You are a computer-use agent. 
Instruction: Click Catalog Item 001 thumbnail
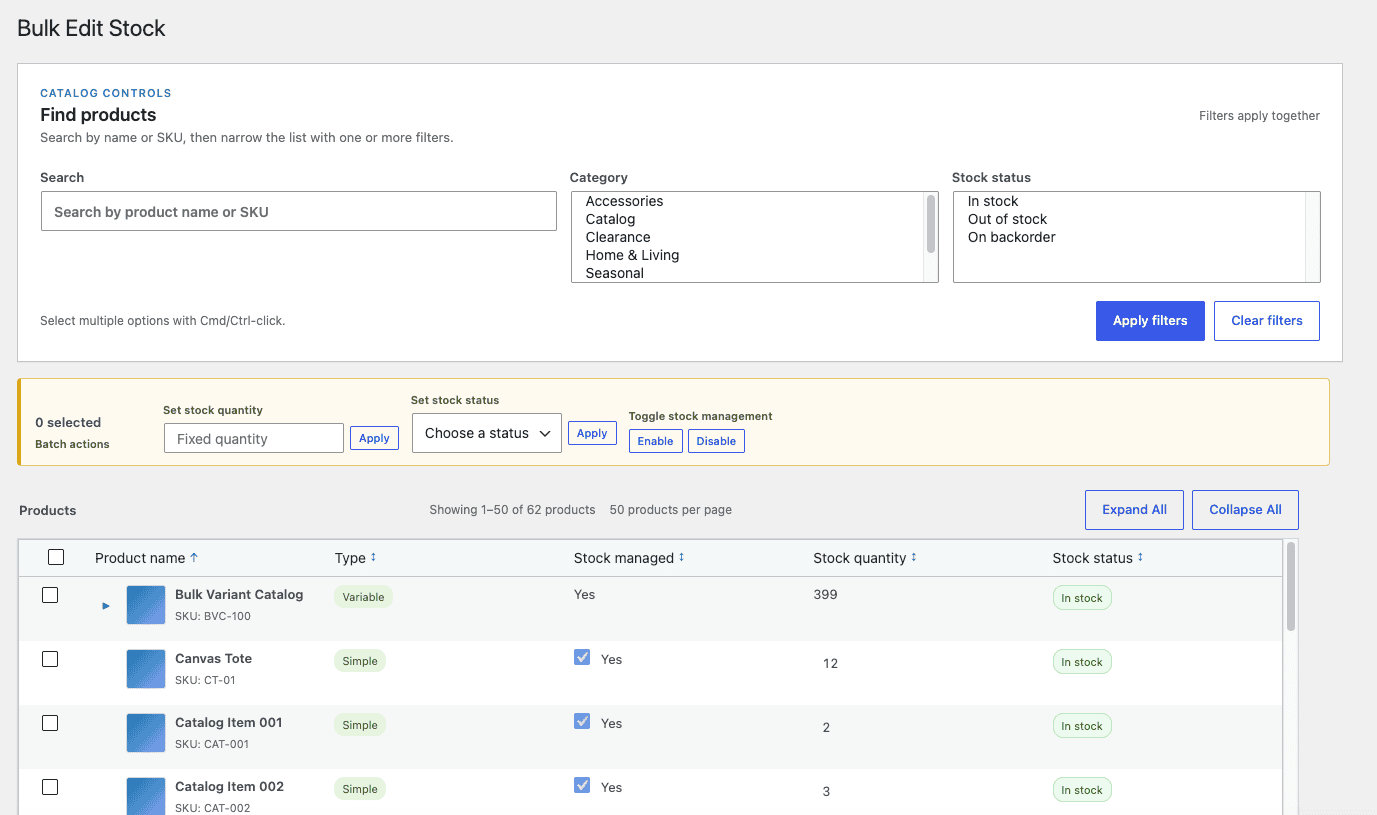(x=146, y=733)
